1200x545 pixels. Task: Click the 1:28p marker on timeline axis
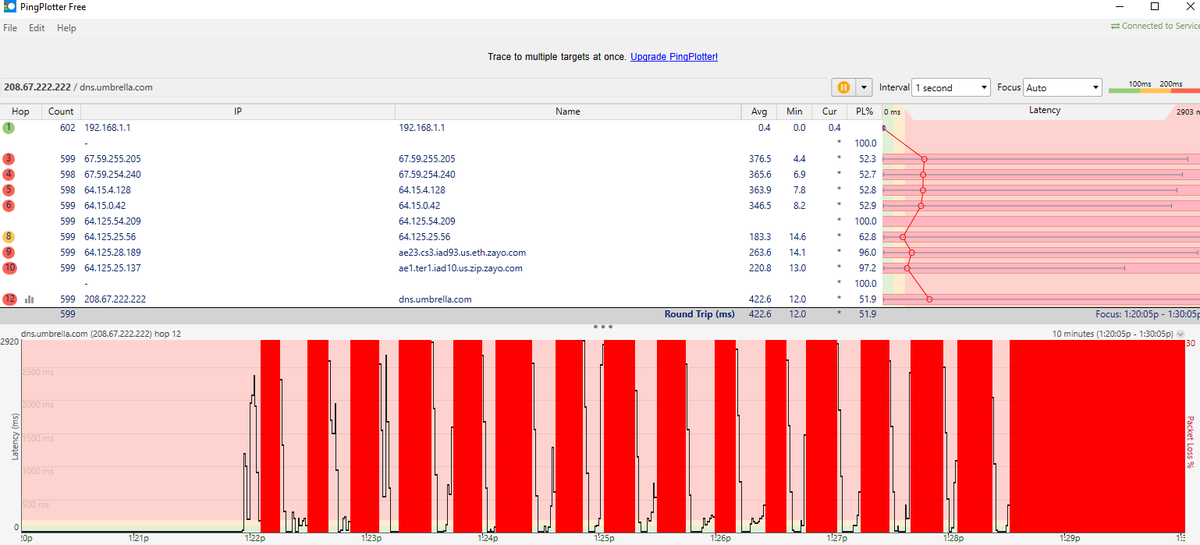(x=953, y=538)
